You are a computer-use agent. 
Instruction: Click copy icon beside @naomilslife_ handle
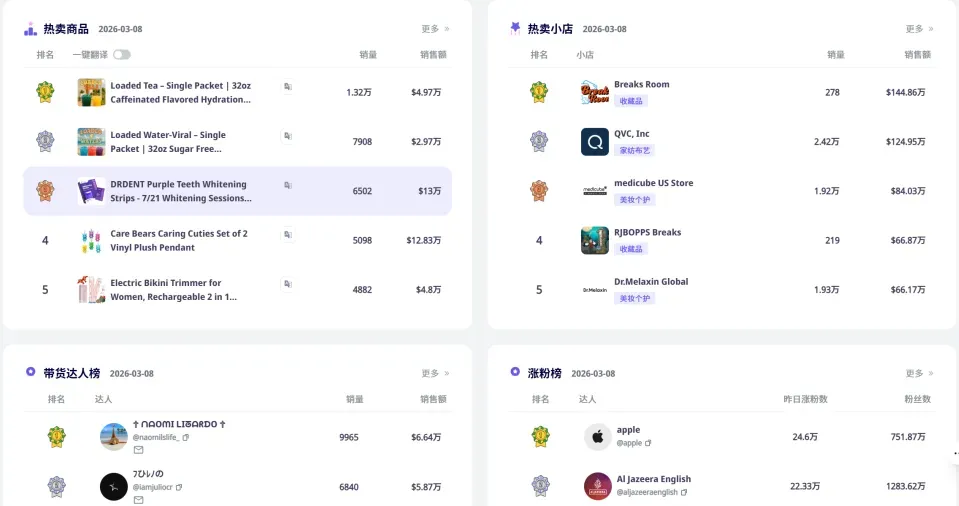[x=186, y=437]
